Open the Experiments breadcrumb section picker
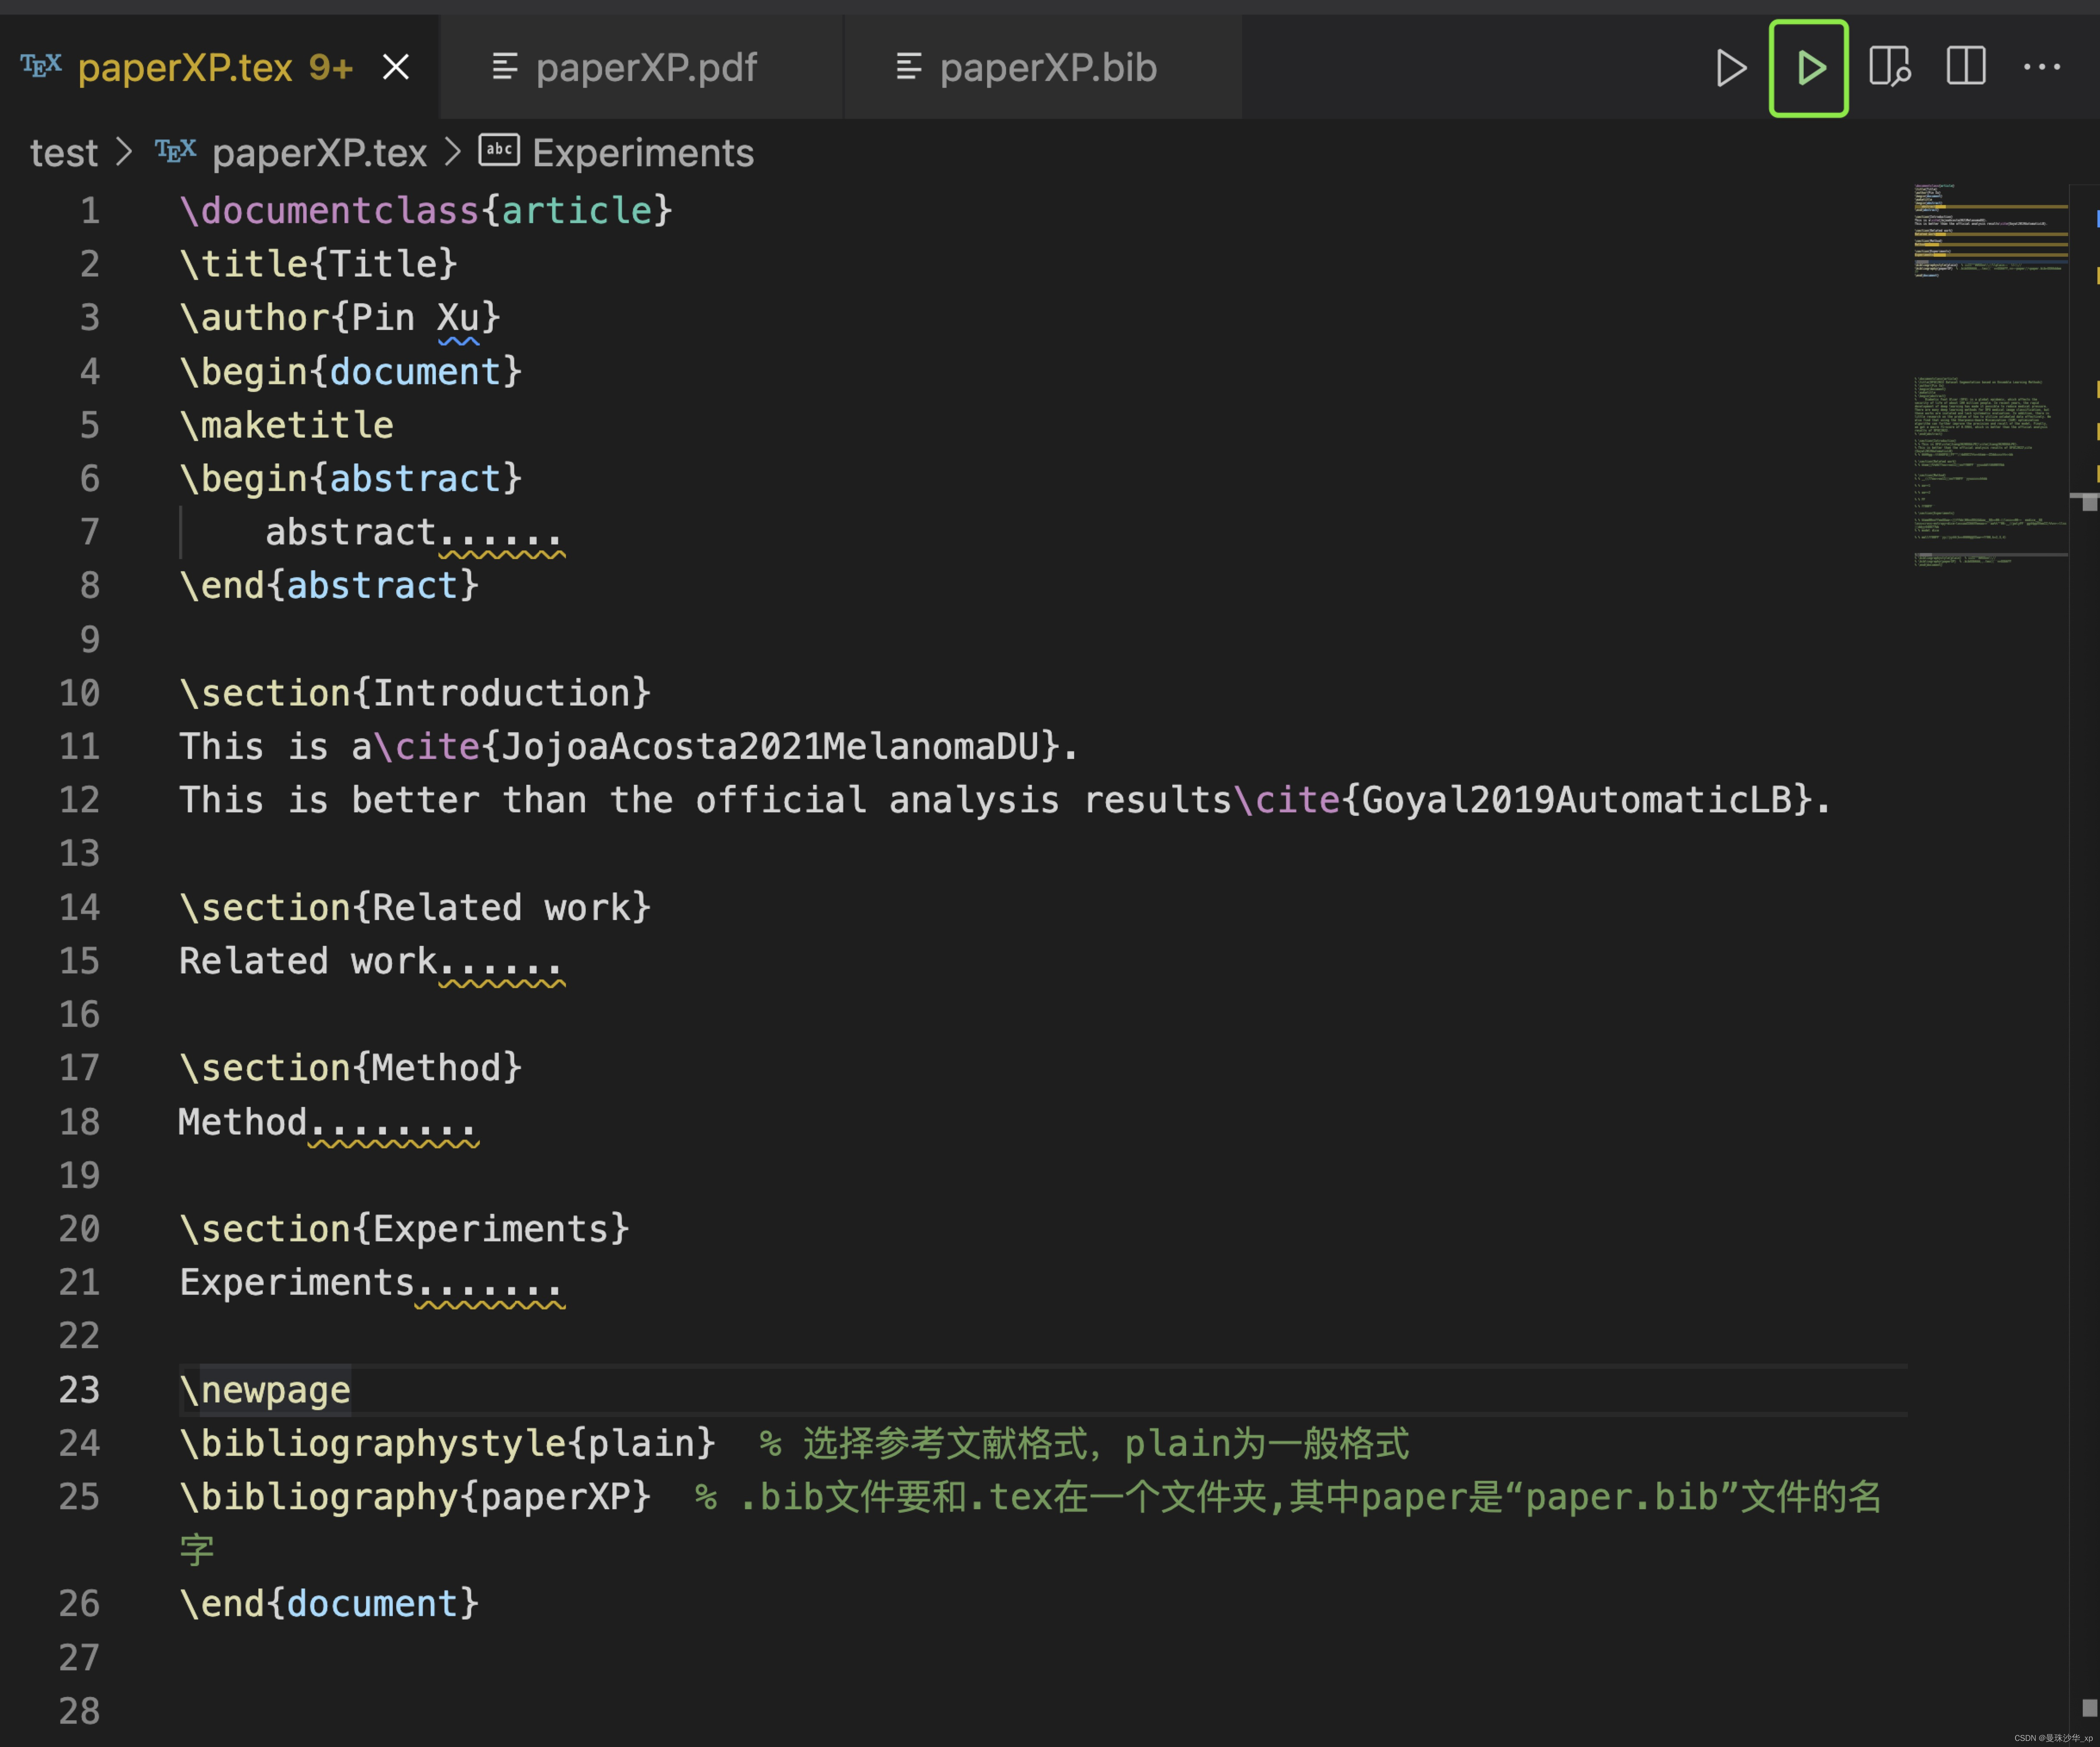Image resolution: width=2100 pixels, height=1747 pixels. point(643,151)
